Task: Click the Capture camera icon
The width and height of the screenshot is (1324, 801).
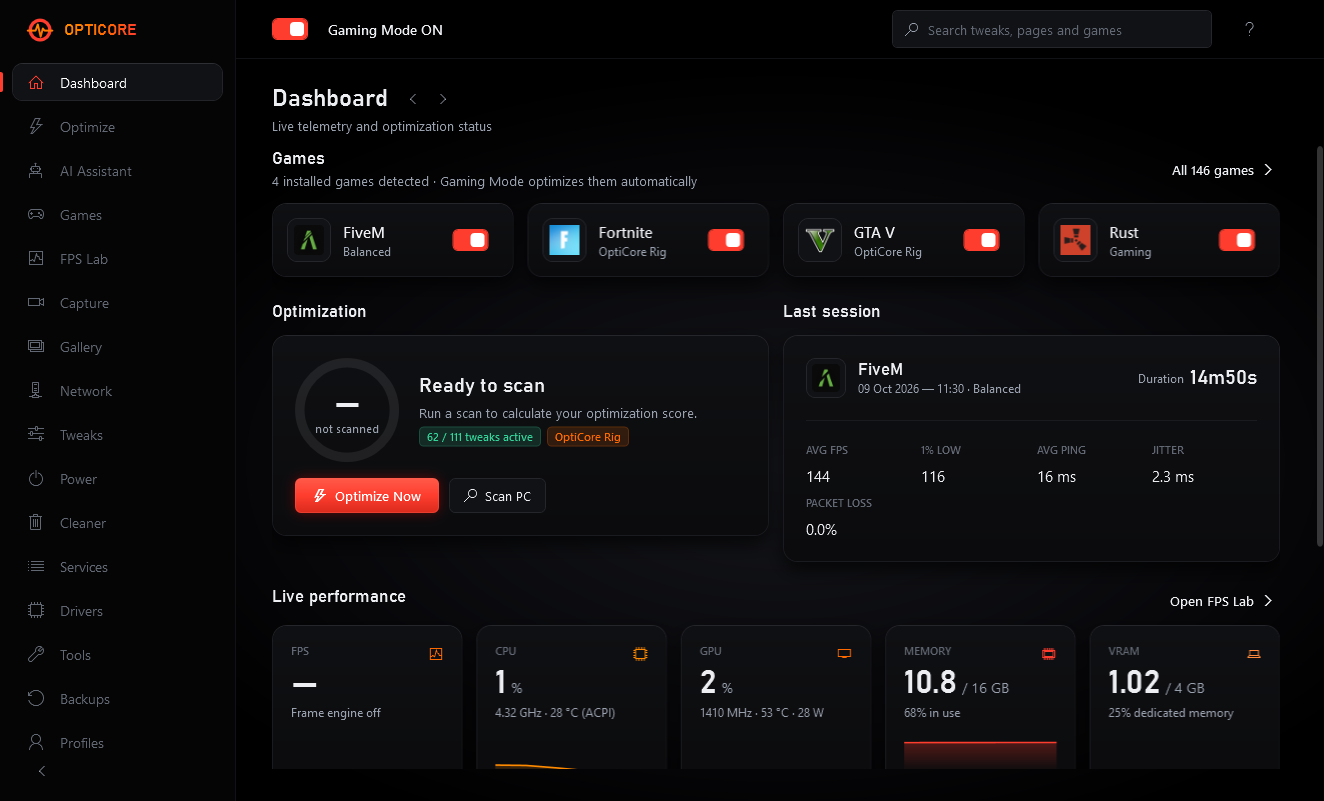Action: pyautogui.click(x=36, y=303)
